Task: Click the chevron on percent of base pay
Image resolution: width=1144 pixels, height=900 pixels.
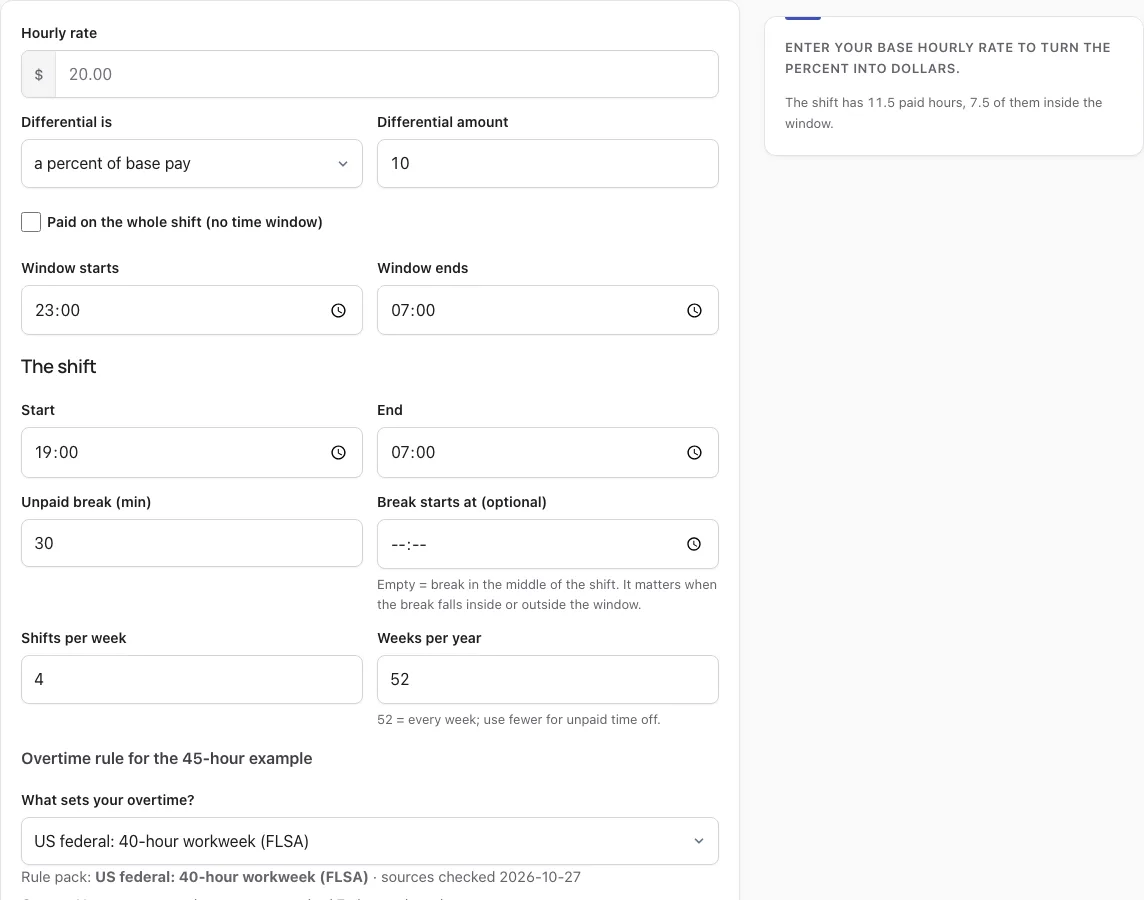Action: click(x=343, y=164)
